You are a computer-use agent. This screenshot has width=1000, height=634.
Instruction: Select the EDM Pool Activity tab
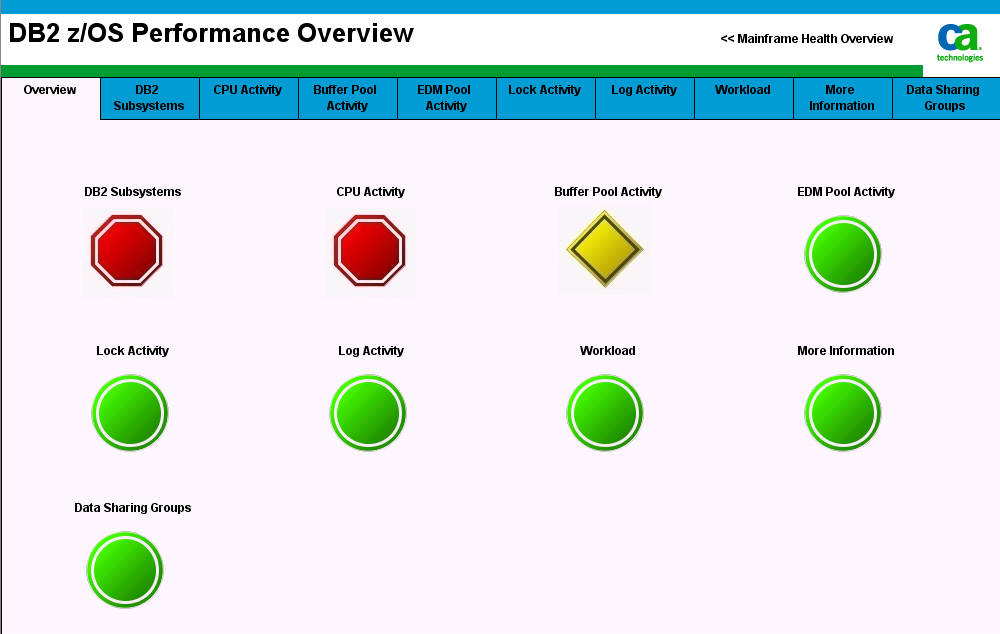click(x=446, y=98)
